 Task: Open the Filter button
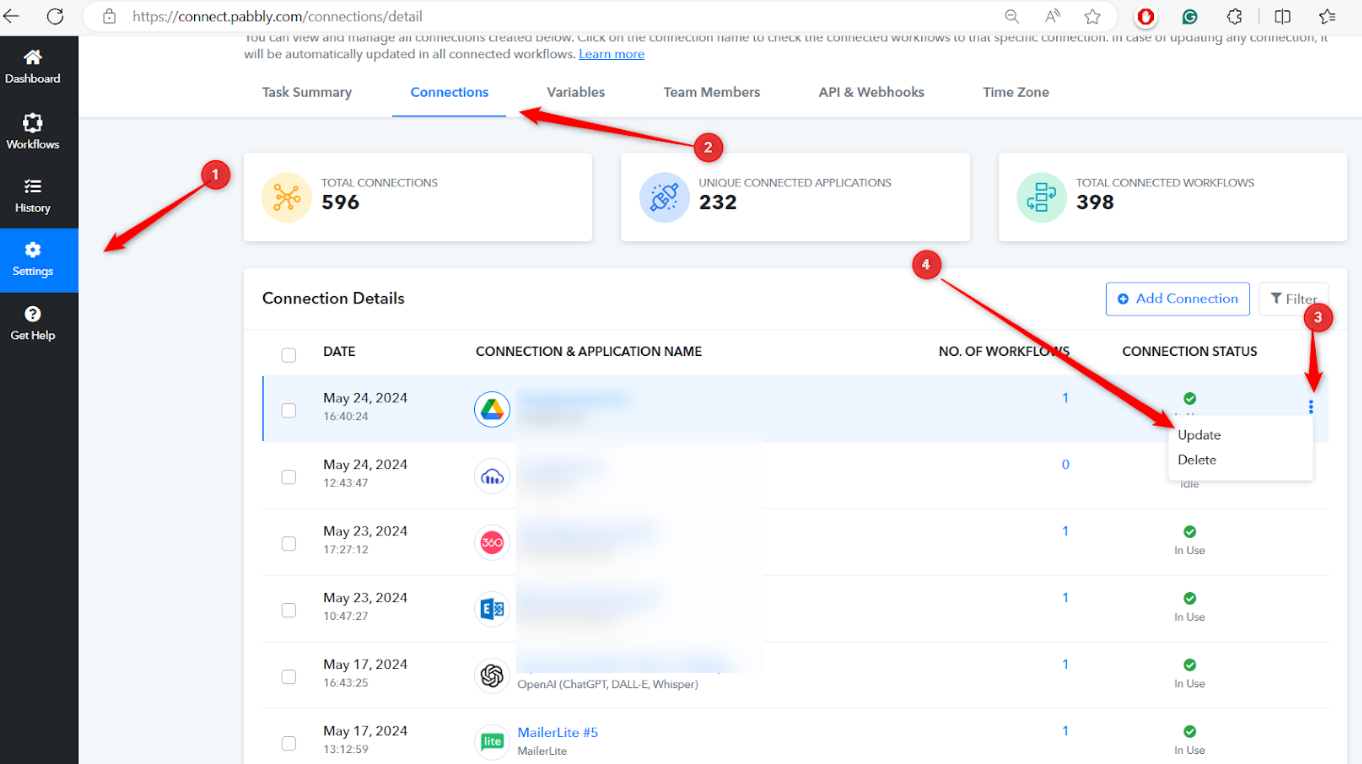coord(1294,298)
